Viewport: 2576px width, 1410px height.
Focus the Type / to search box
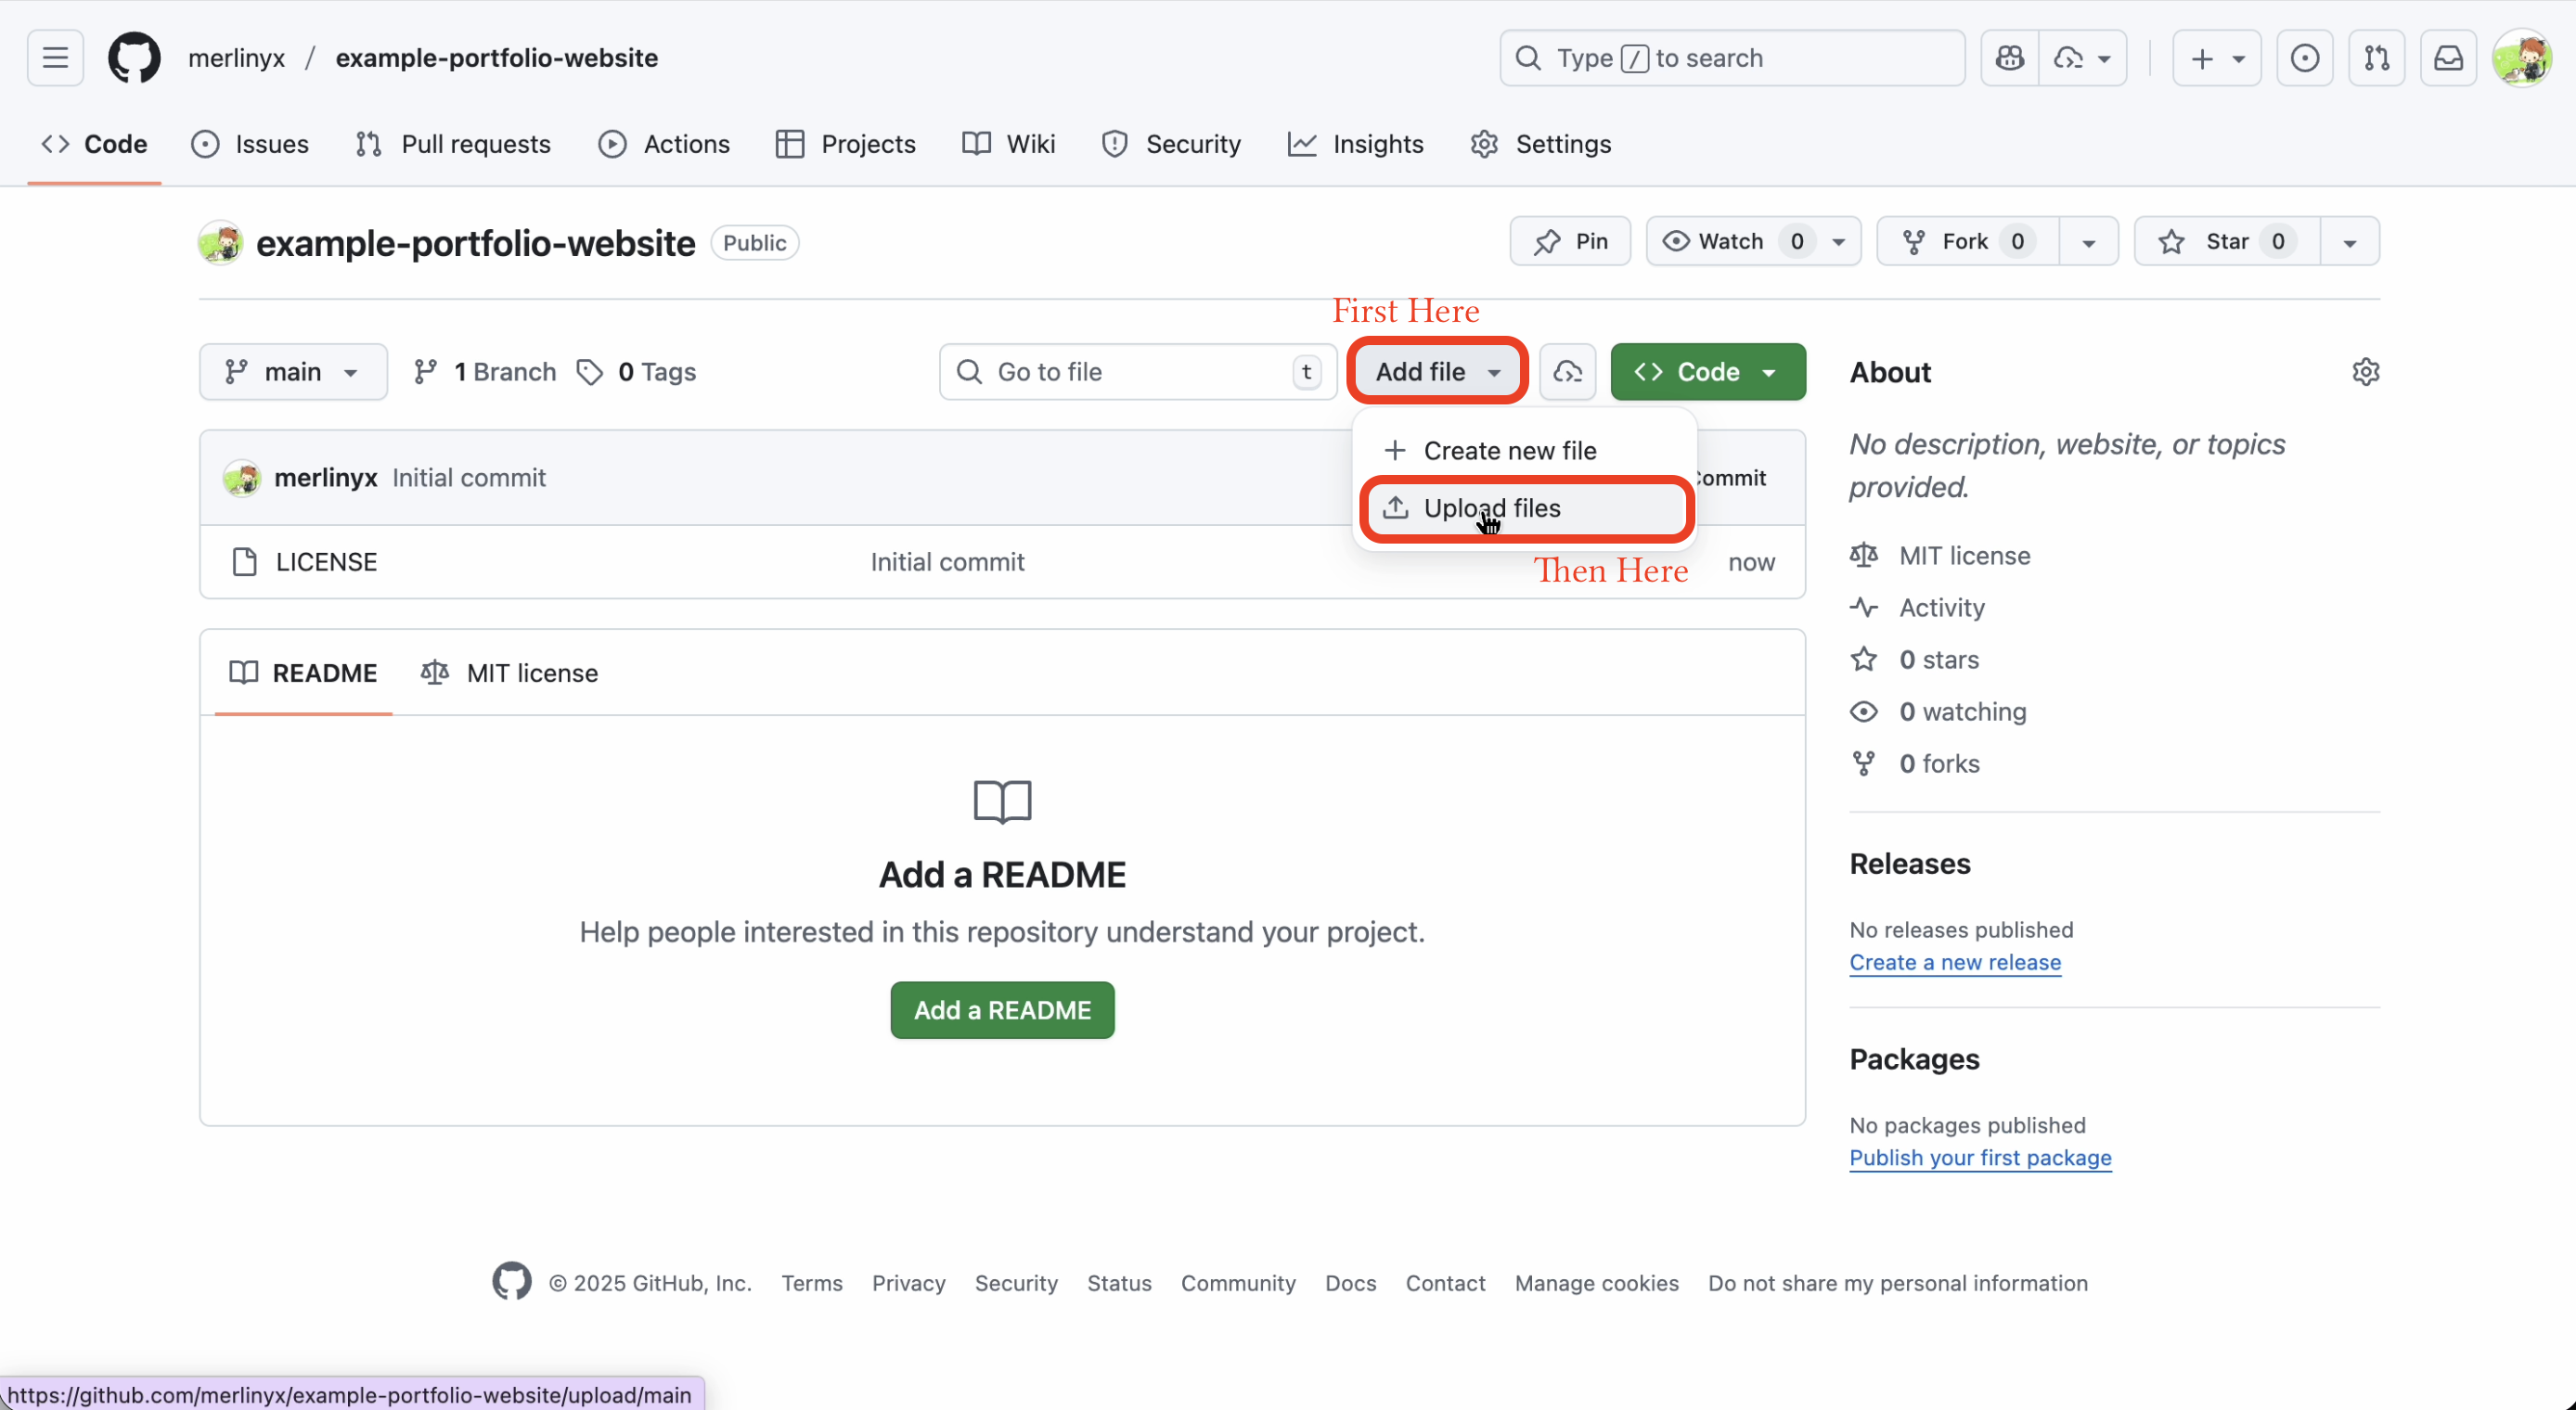[x=1732, y=58]
